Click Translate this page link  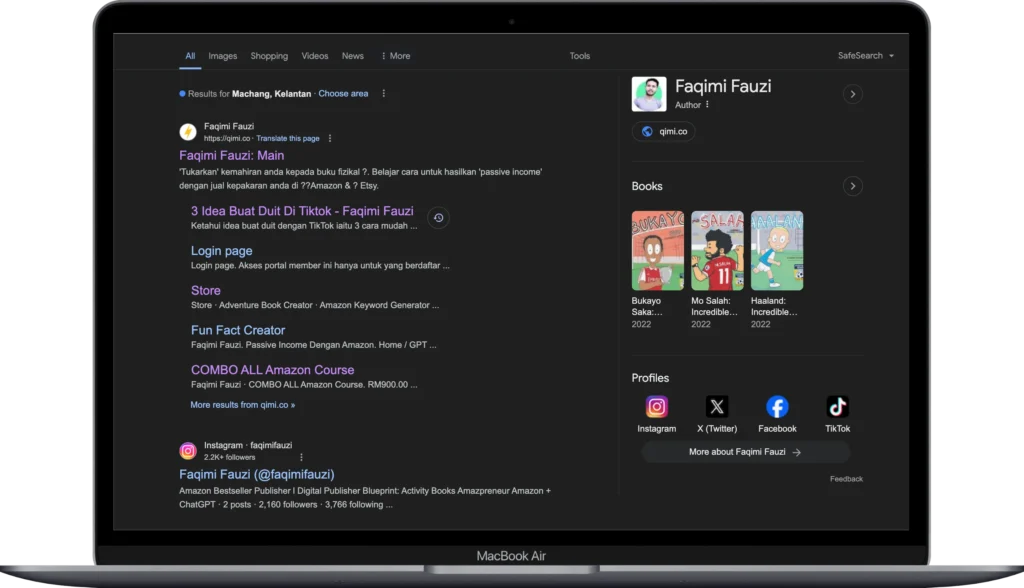point(288,139)
